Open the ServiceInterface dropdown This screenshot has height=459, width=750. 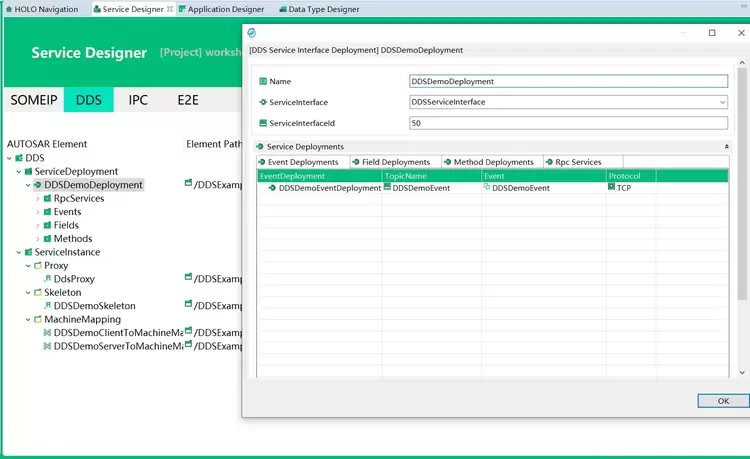pyautogui.click(x=722, y=102)
